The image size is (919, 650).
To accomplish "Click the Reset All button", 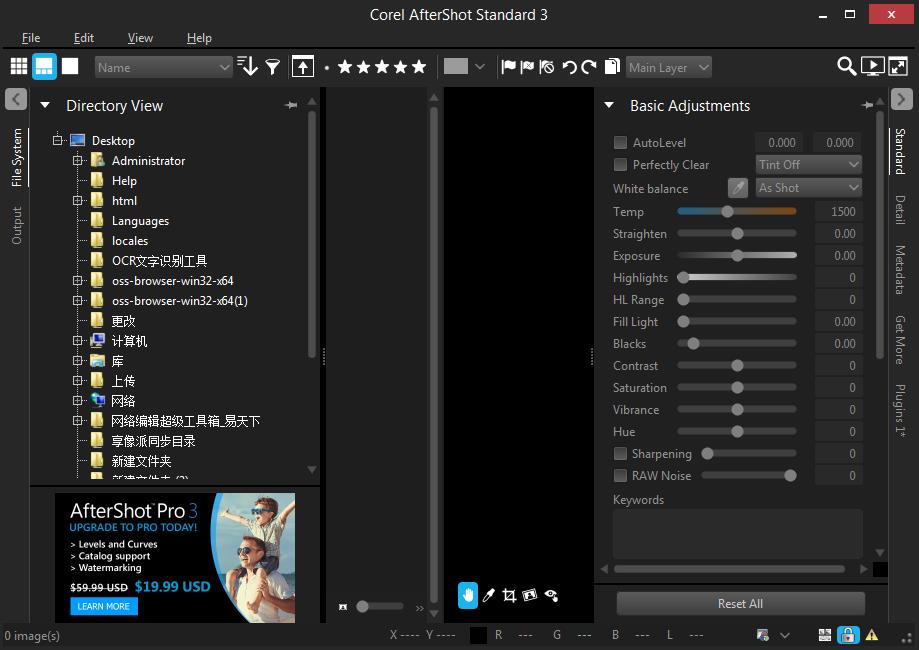I will [740, 604].
